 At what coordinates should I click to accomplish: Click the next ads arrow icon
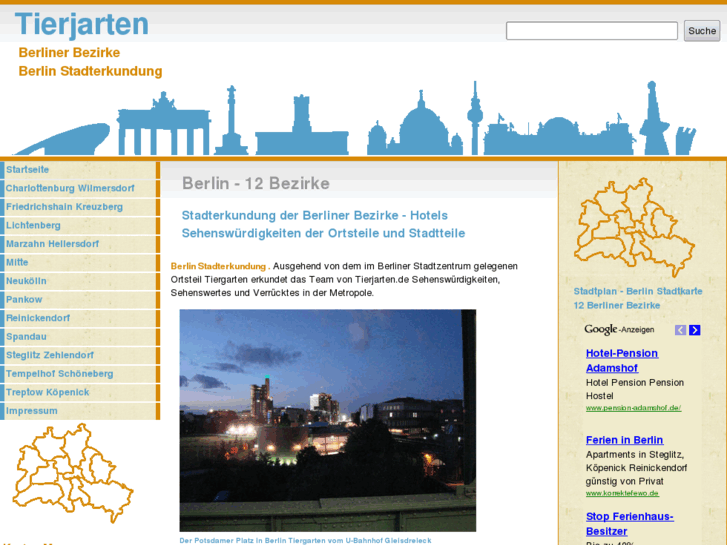pyautogui.click(x=695, y=330)
